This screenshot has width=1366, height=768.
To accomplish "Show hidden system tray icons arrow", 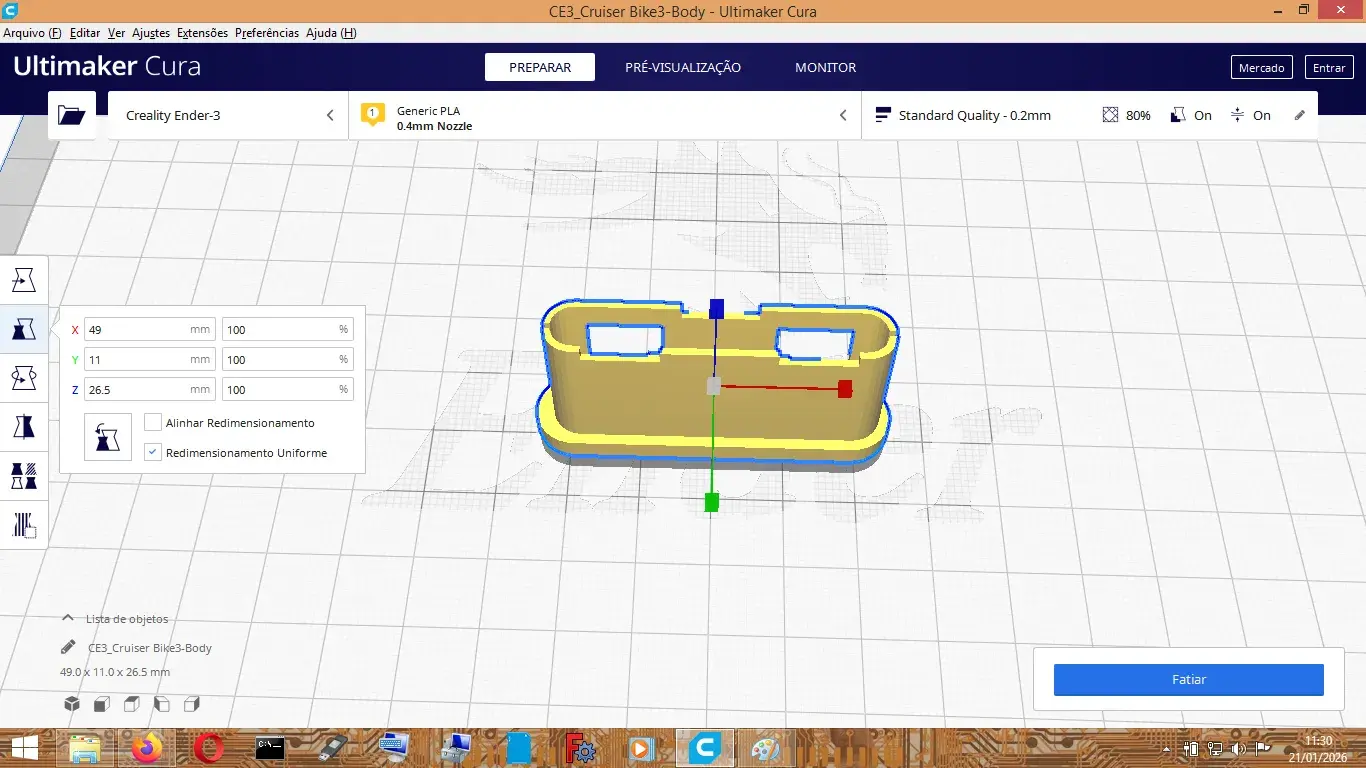I will pyautogui.click(x=1166, y=748).
